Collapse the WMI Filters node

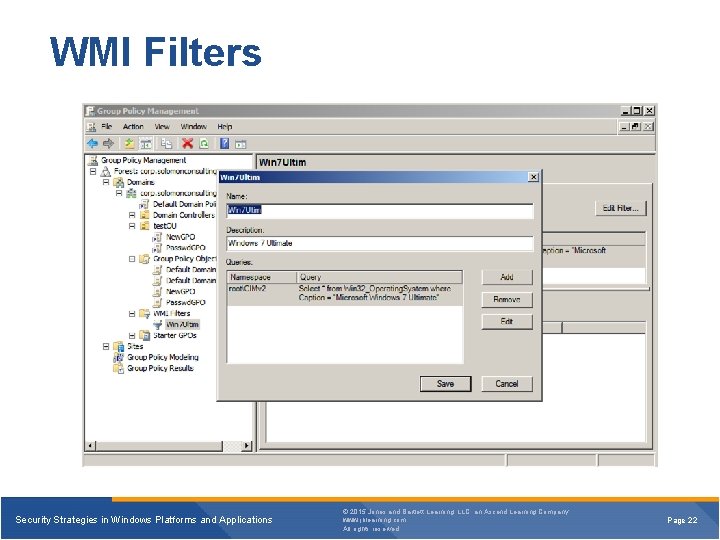(132, 314)
